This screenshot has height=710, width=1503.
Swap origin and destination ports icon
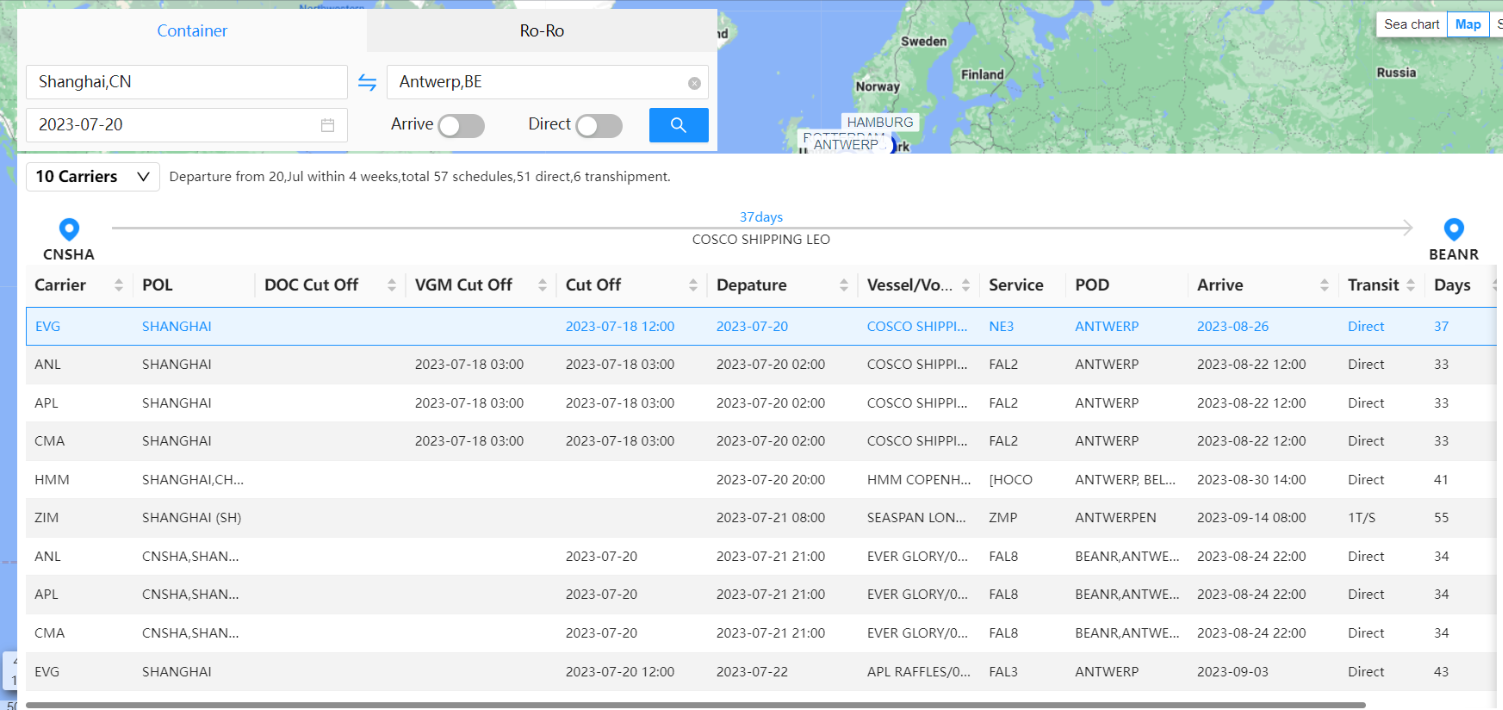367,82
